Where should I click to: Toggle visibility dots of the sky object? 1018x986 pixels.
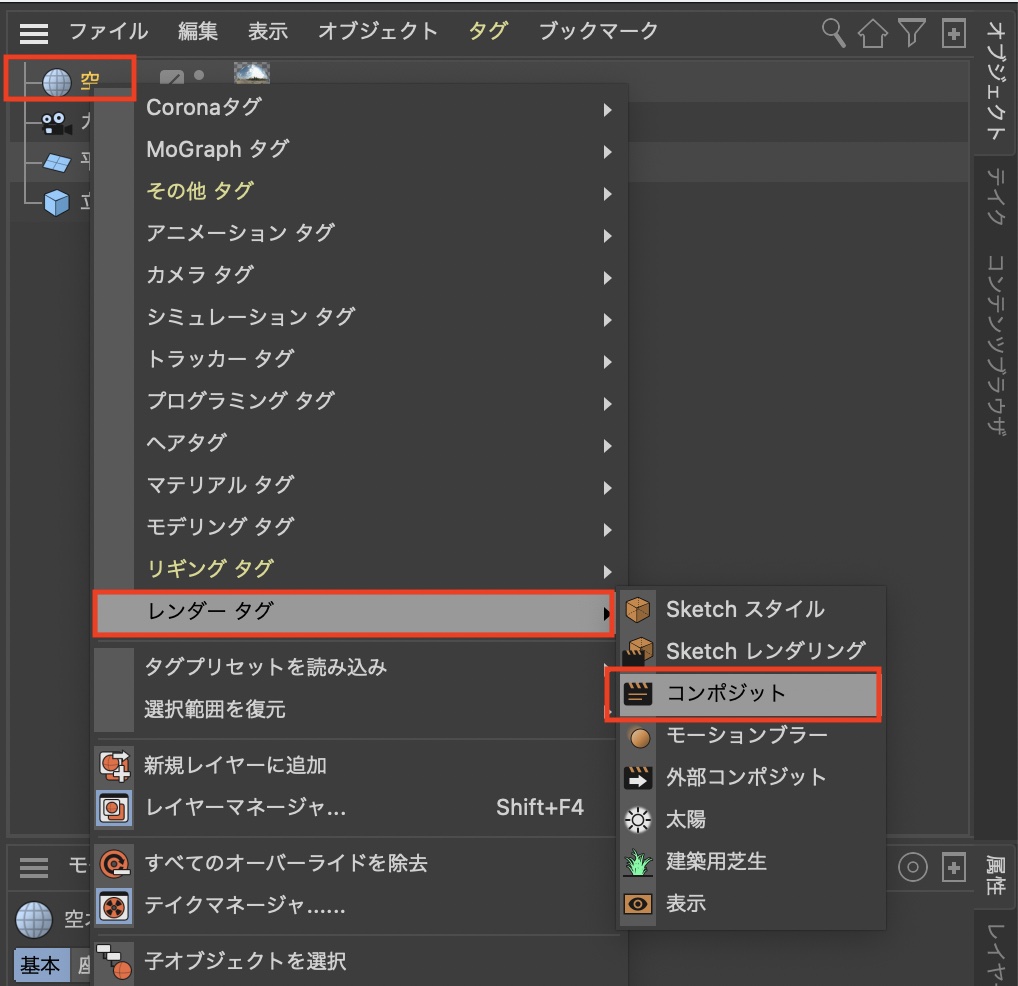[x=199, y=74]
